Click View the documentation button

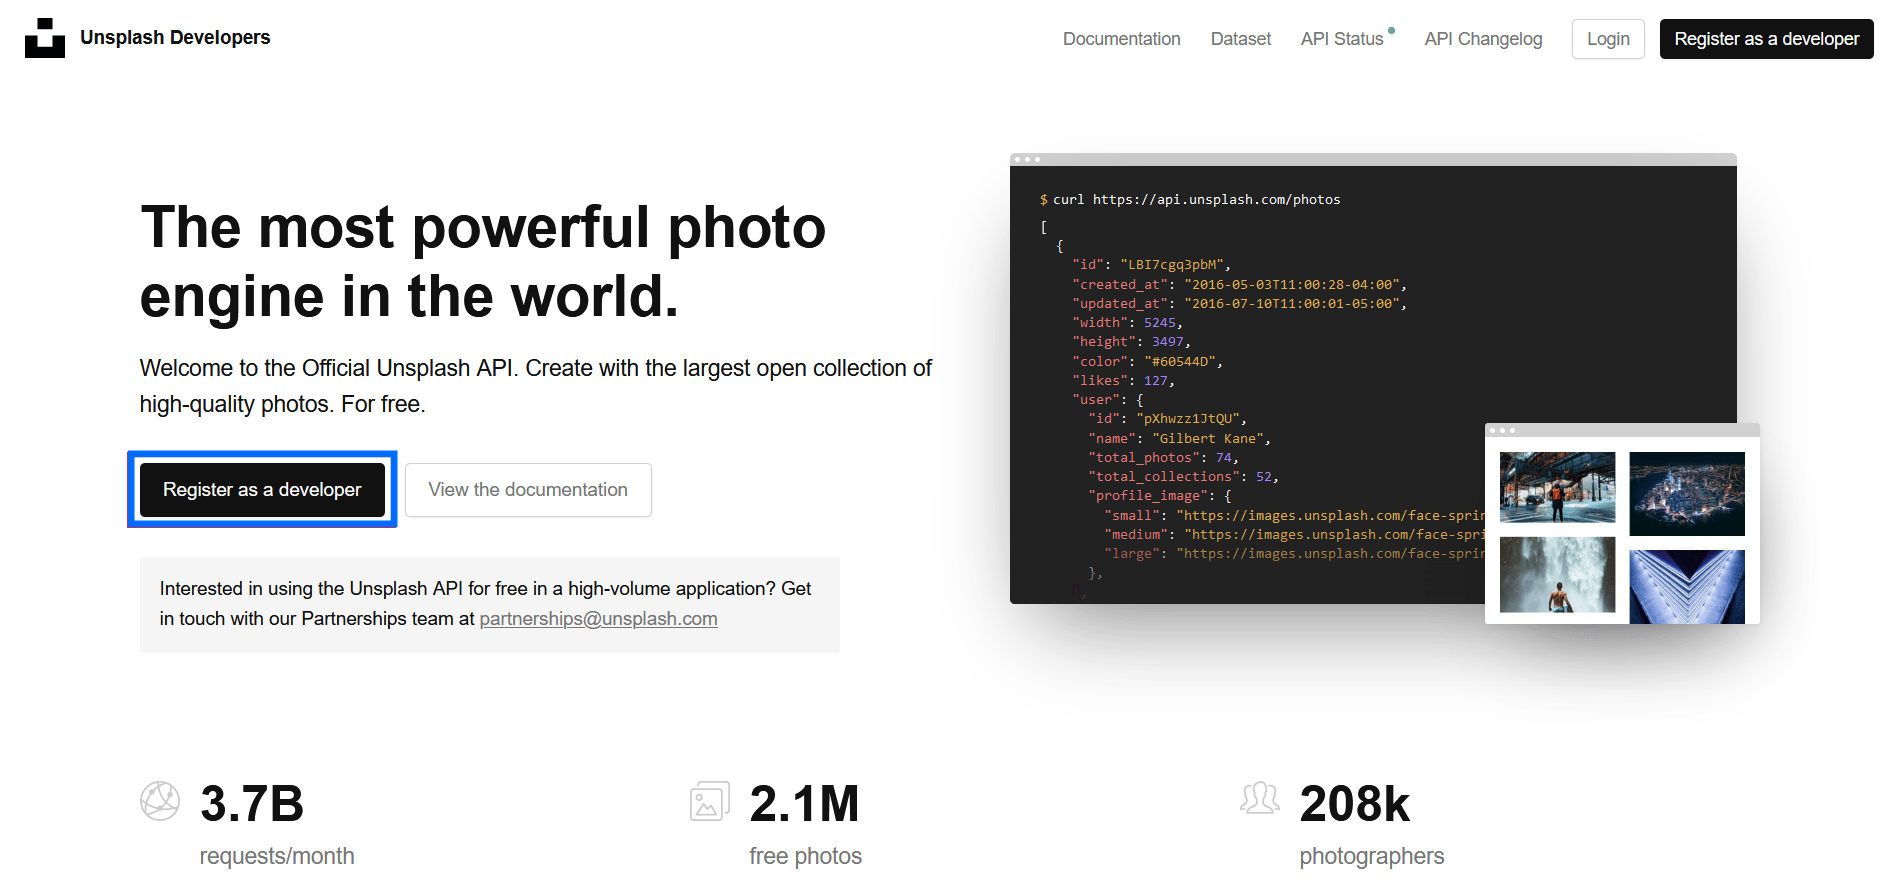pos(528,490)
